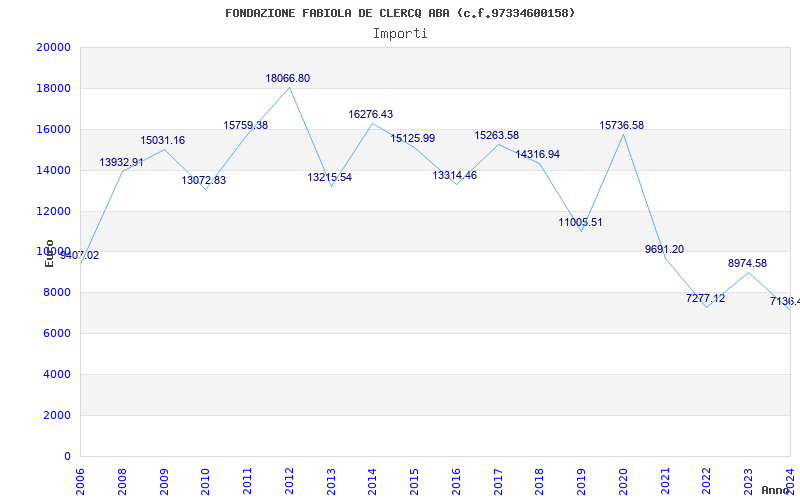This screenshot has height=500, width=800.
Task: Click the 16276.43 data point label
Action: tap(370, 114)
